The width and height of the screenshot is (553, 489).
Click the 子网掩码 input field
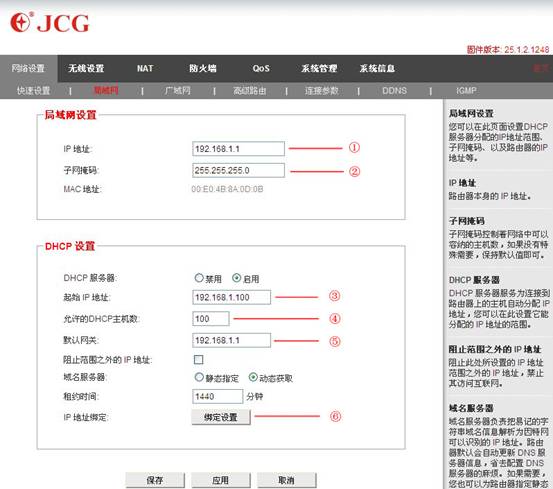click(x=238, y=170)
